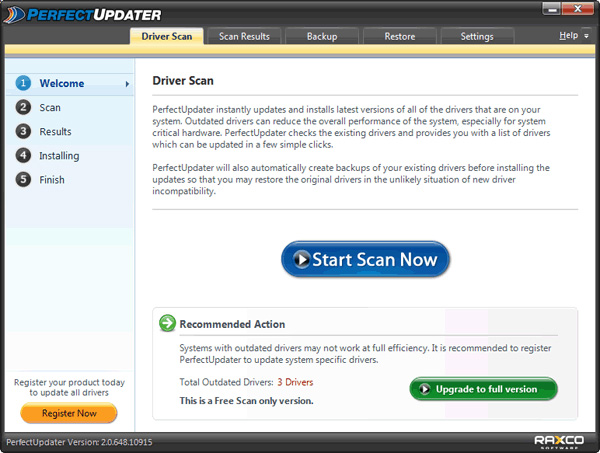Click the PerfectUpdater version text in status bar
The image size is (600, 453).
pos(79,442)
